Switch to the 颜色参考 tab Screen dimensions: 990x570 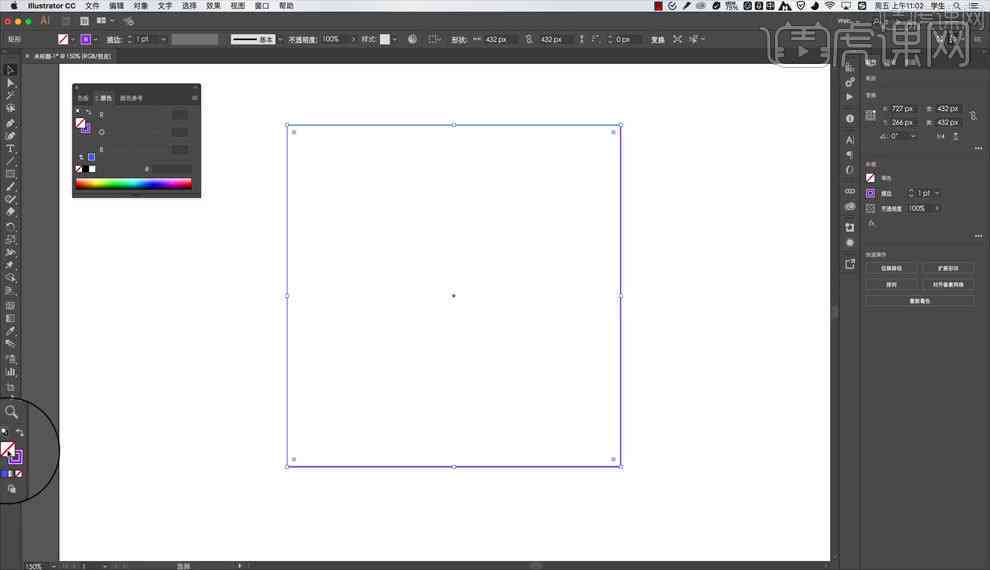tap(131, 98)
